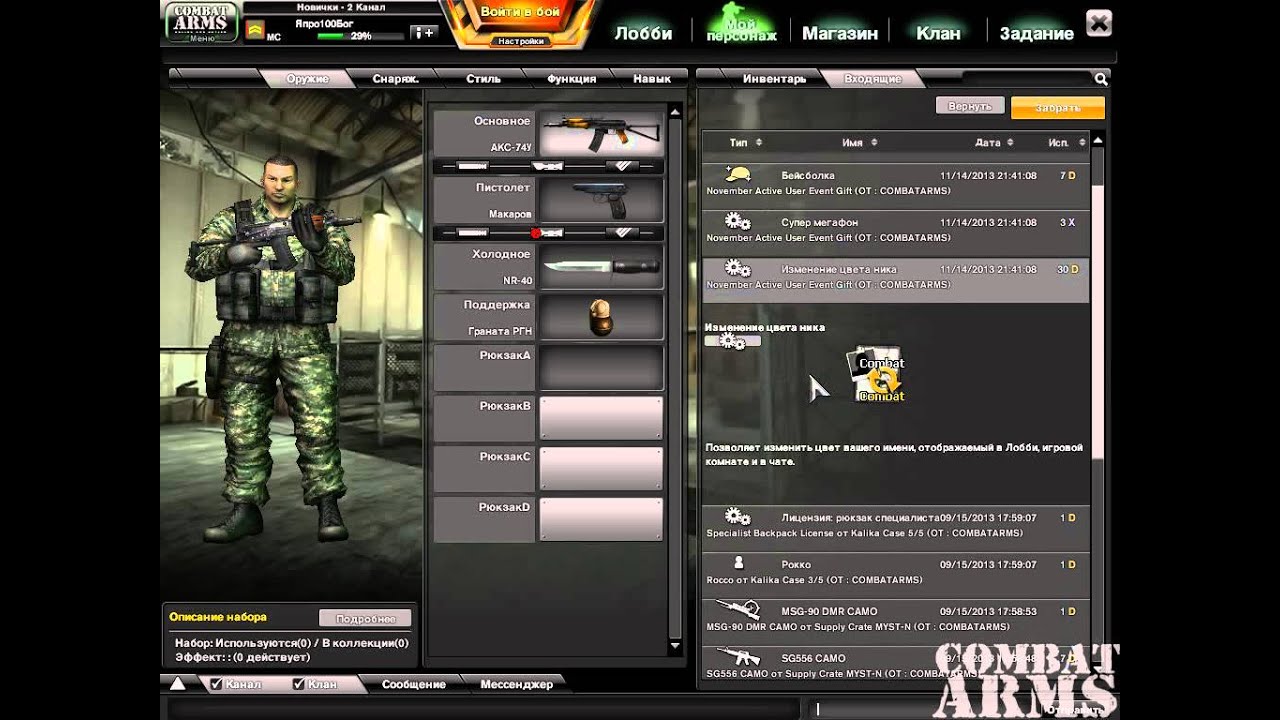Sort the list by Тип column

pos(745,143)
